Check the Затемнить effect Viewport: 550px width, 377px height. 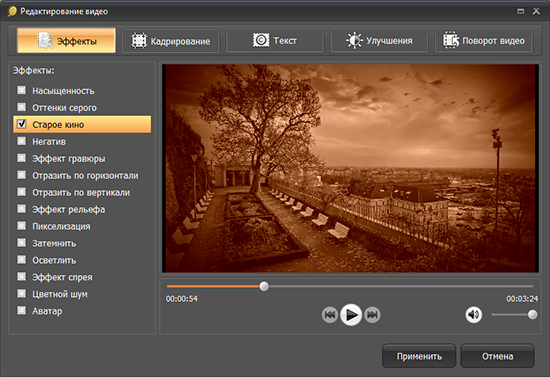[22, 243]
